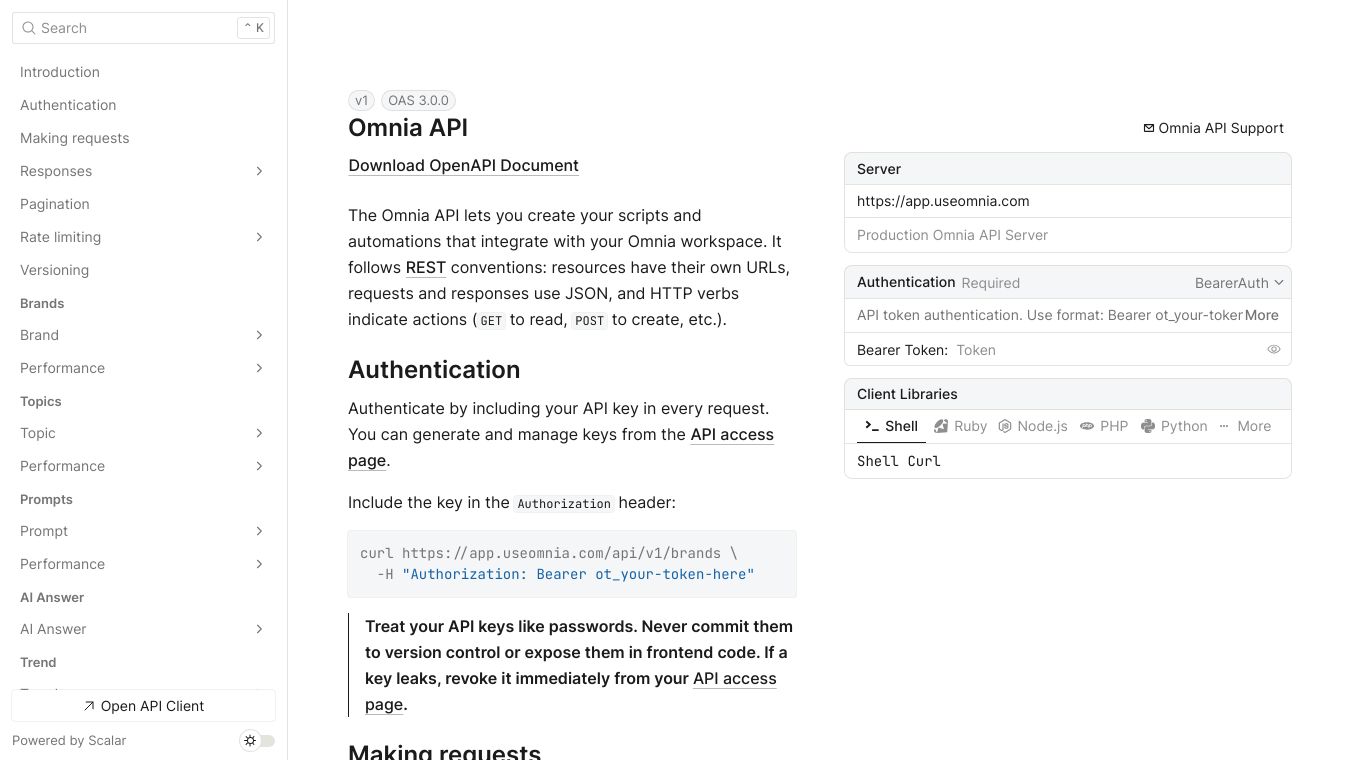Click the Python logo icon
Image resolution: width=1352 pixels, height=760 pixels.
[1148, 426]
